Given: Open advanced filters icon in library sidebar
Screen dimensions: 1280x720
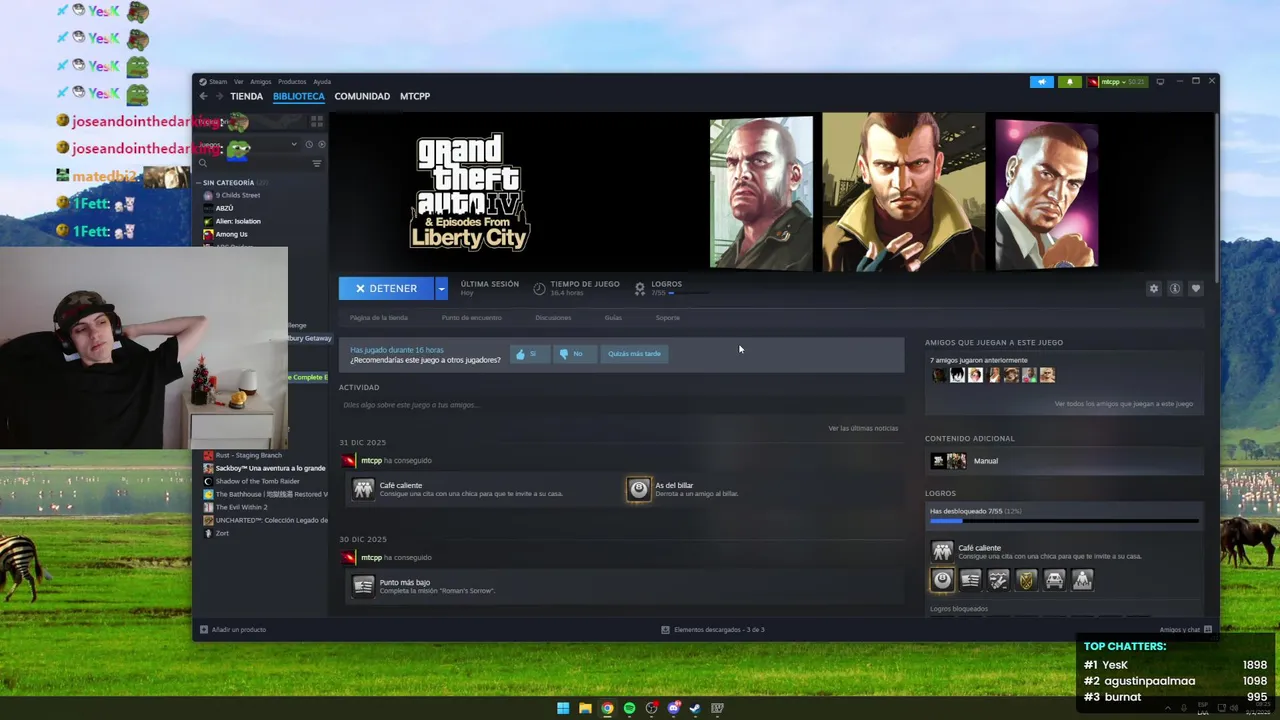Looking at the screenshot, I should point(317,163).
